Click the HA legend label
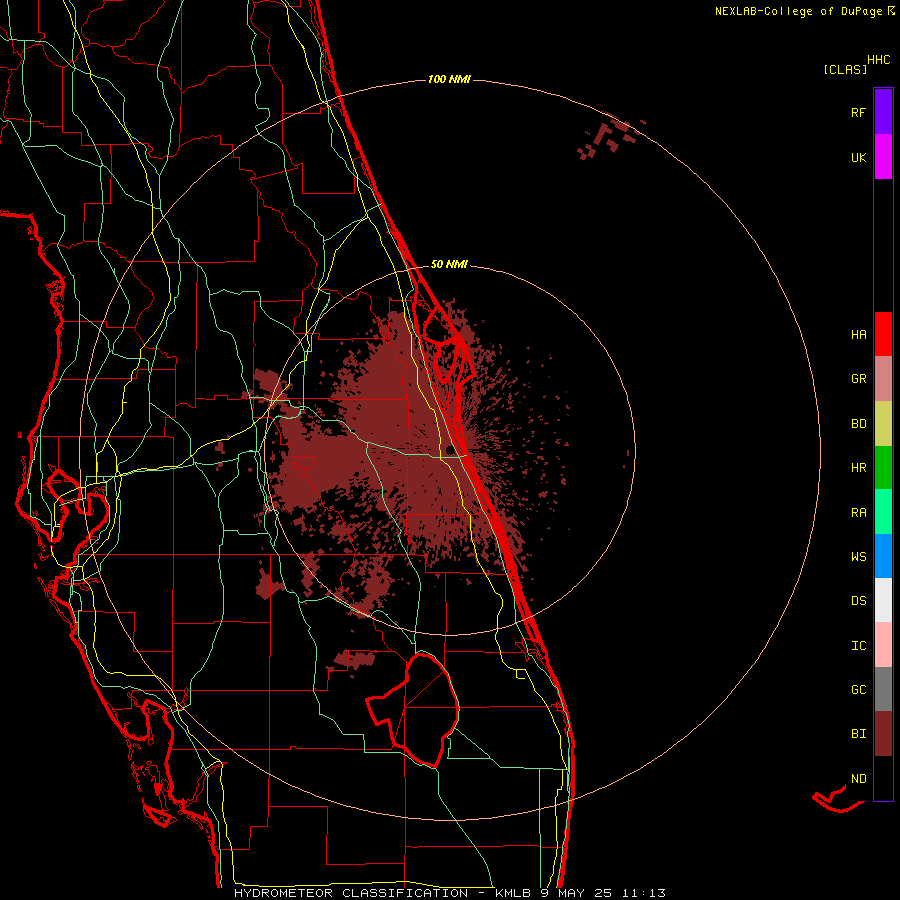 (x=859, y=335)
